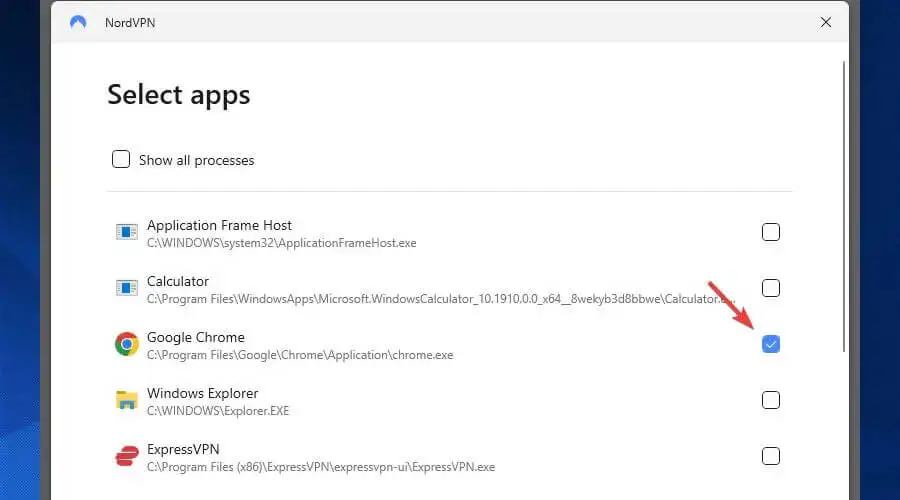The image size is (900, 500).
Task: Click the Application Frame Host app icon
Action: coord(125,232)
